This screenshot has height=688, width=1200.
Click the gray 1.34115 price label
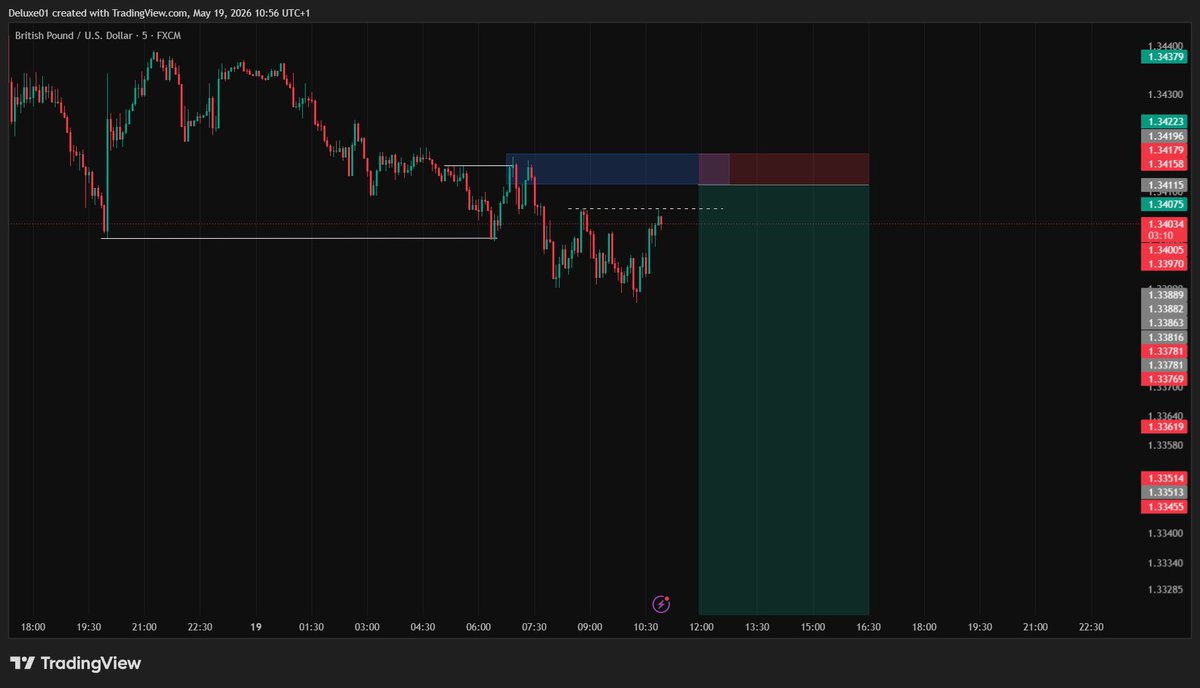[1163, 185]
